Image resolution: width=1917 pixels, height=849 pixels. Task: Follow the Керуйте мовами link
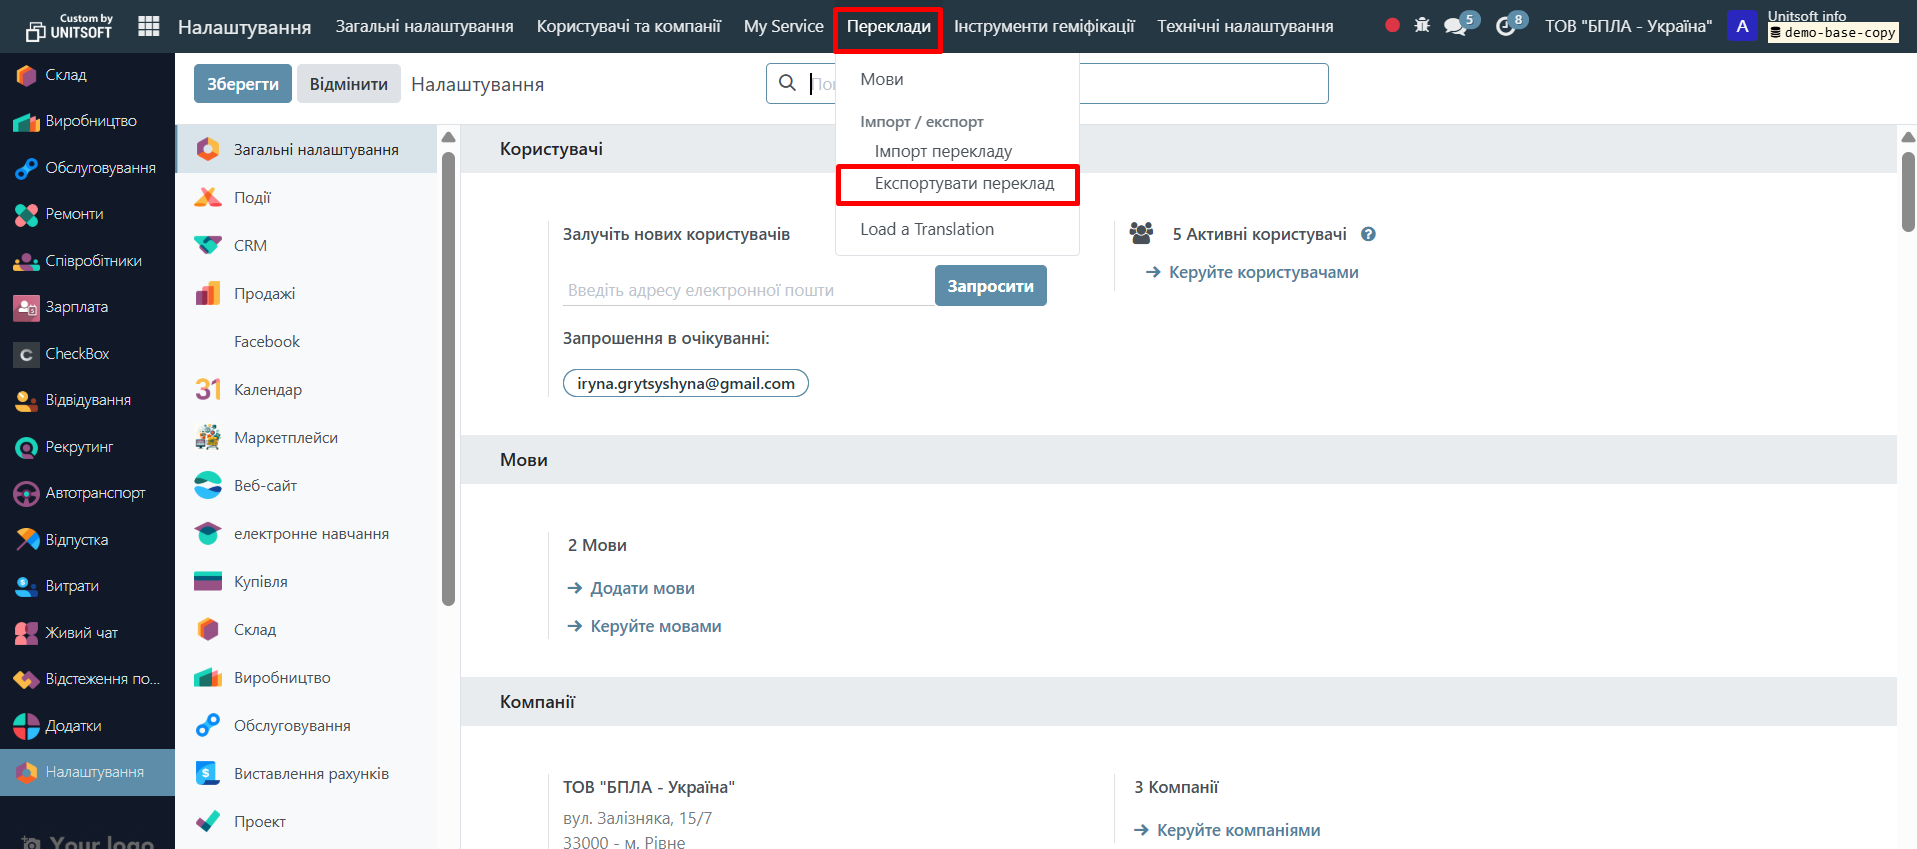coord(655,627)
